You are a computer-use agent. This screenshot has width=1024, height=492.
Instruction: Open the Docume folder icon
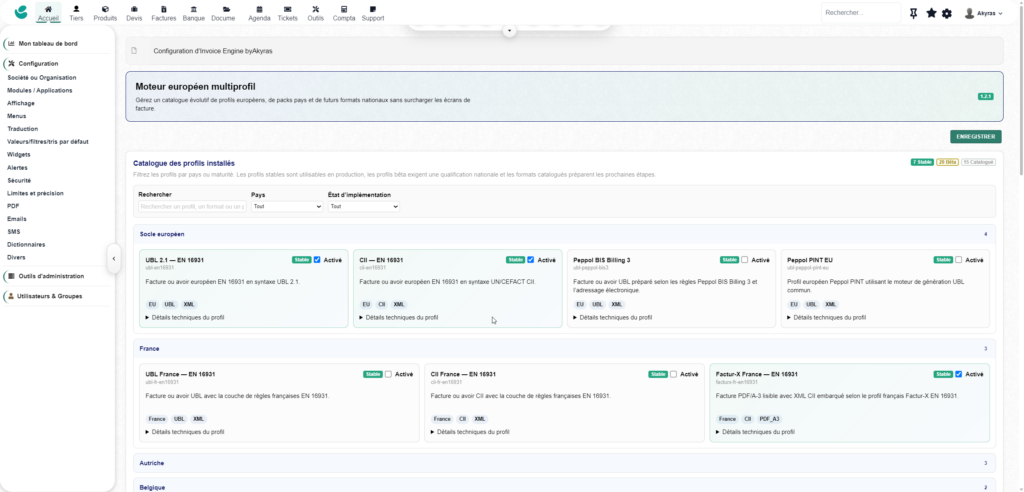[x=226, y=9]
